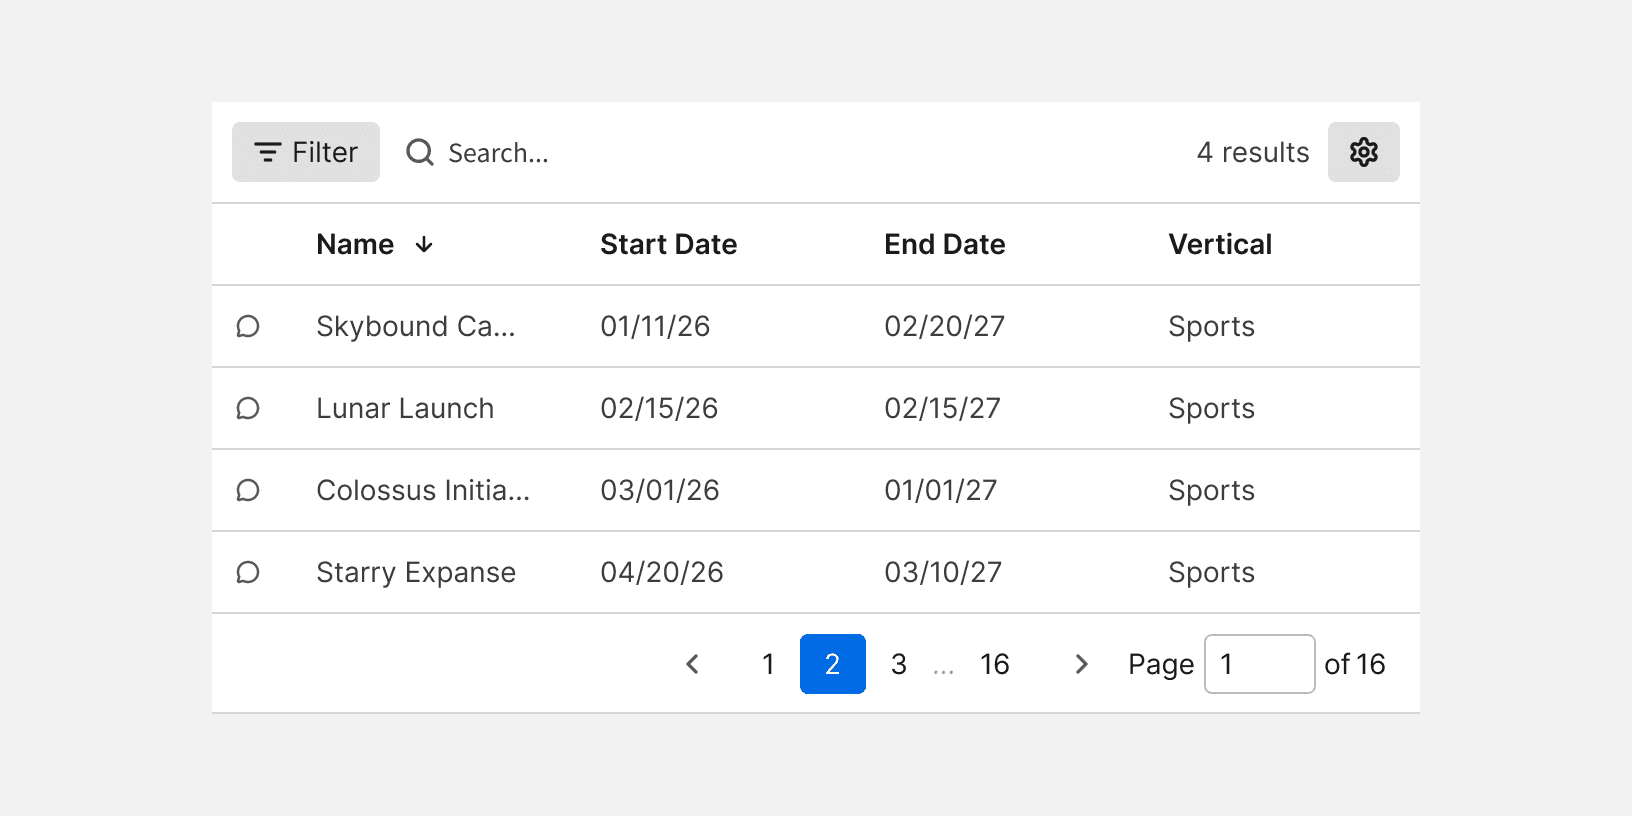
Task: Open comments for Lunar Launch row
Action: point(248,408)
